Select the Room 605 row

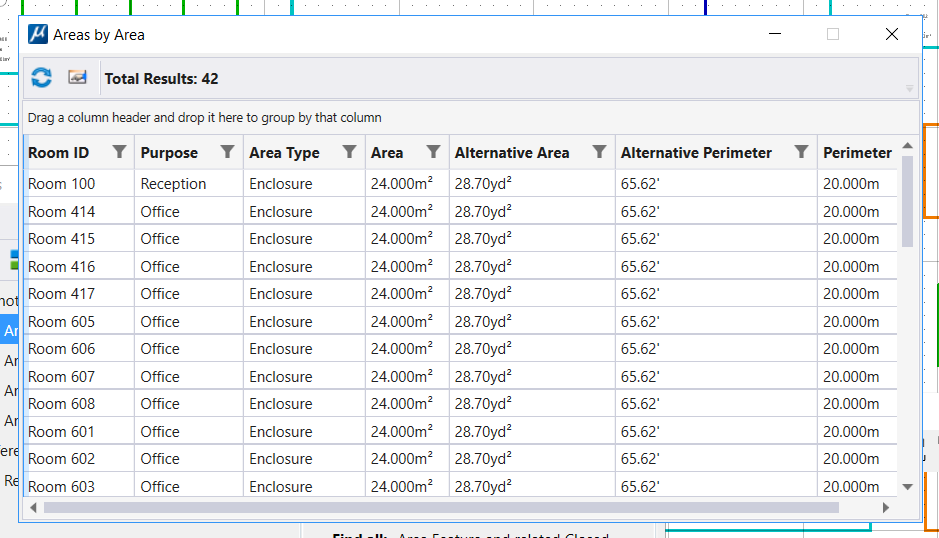(x=461, y=322)
